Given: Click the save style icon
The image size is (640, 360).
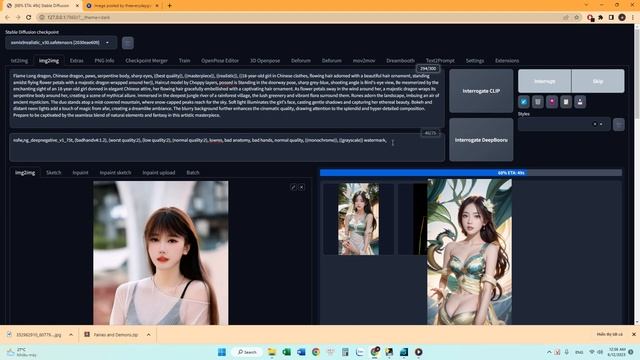Looking at the screenshot, I should tap(580, 102).
